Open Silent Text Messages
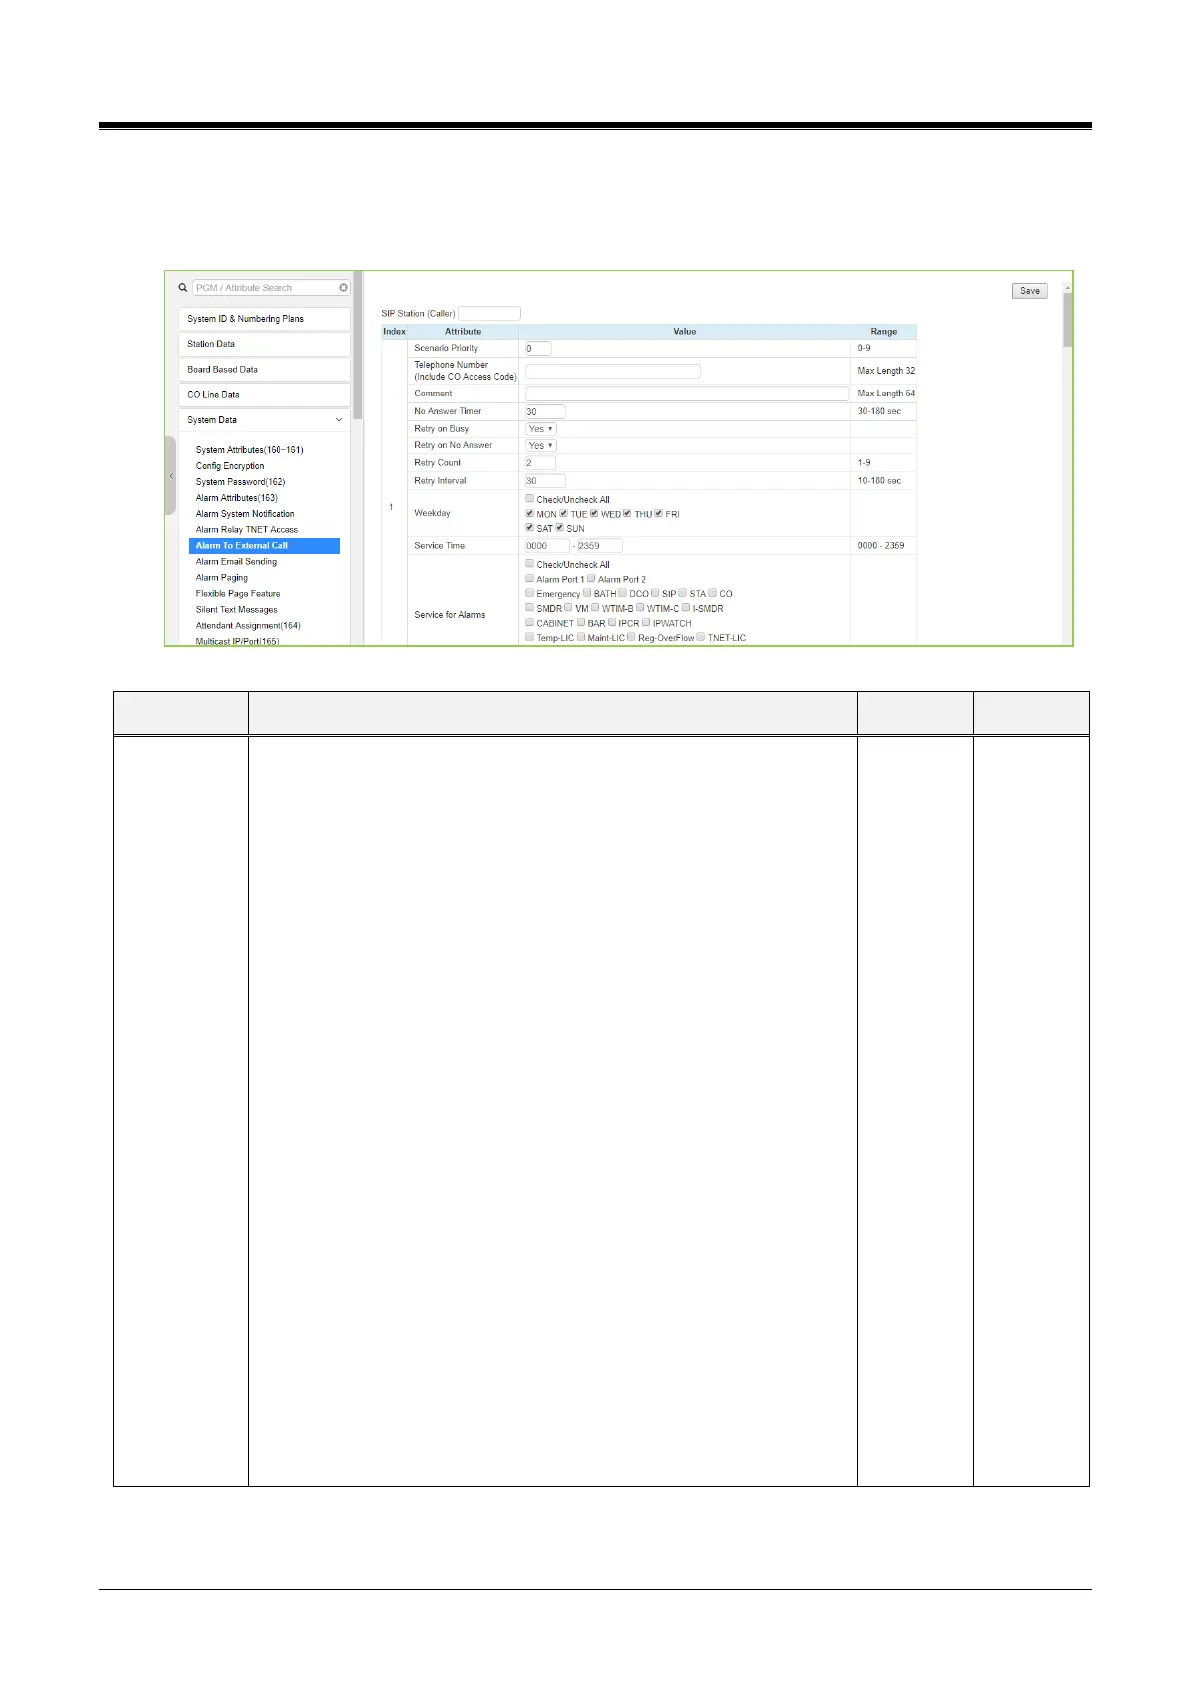Image resolution: width=1191 pixels, height=1684 pixels. [237, 610]
